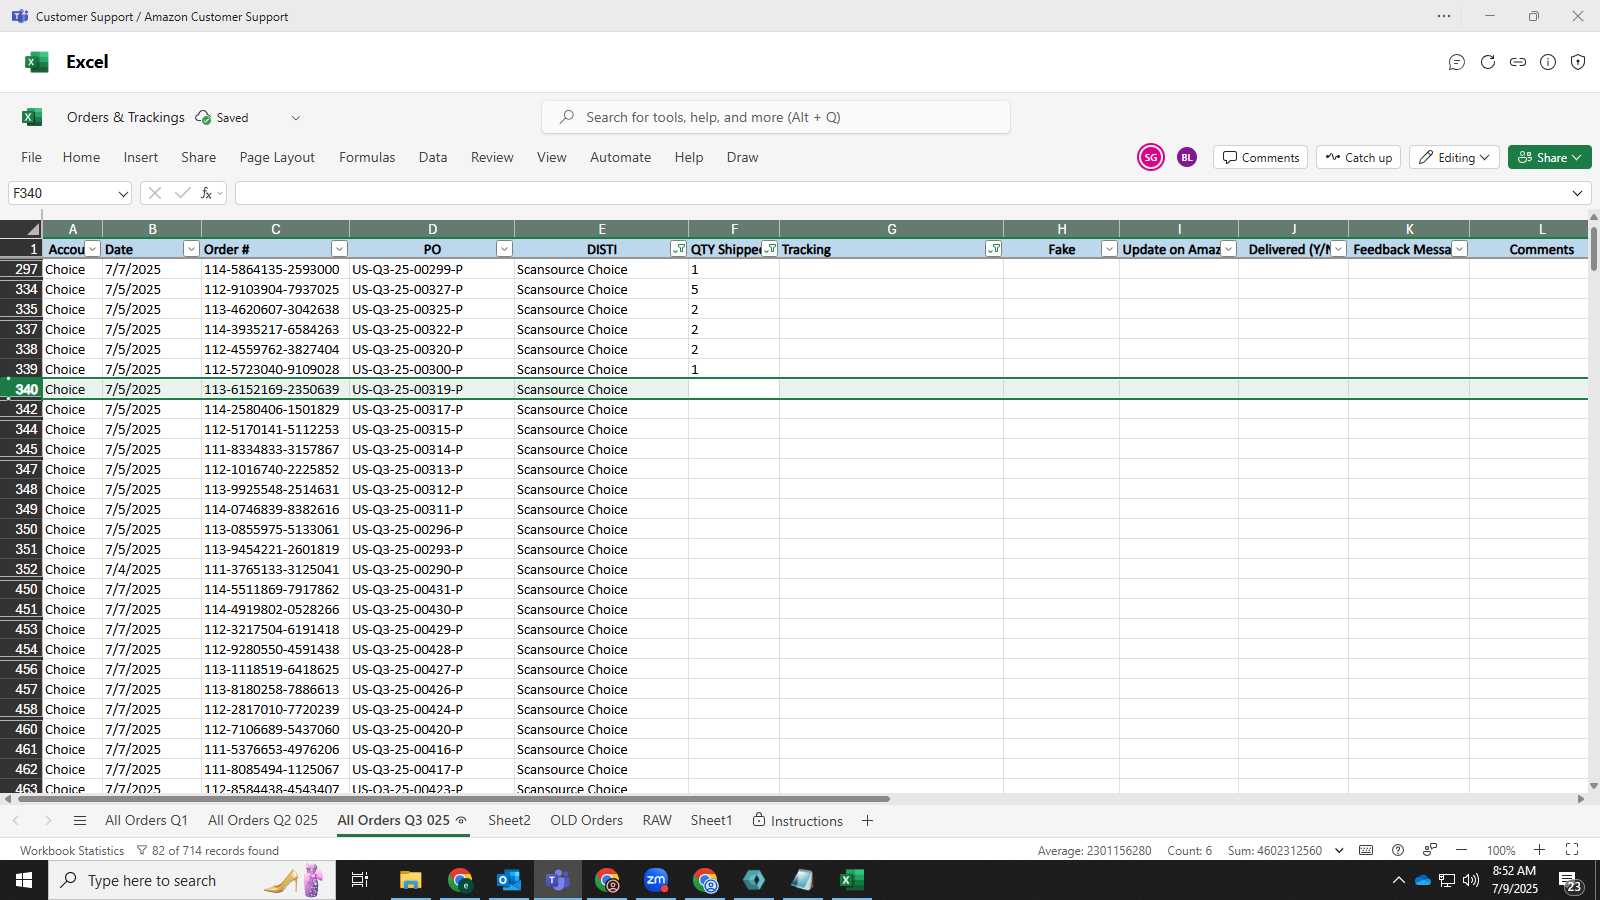Open the Home ribbon tab

click(81, 157)
